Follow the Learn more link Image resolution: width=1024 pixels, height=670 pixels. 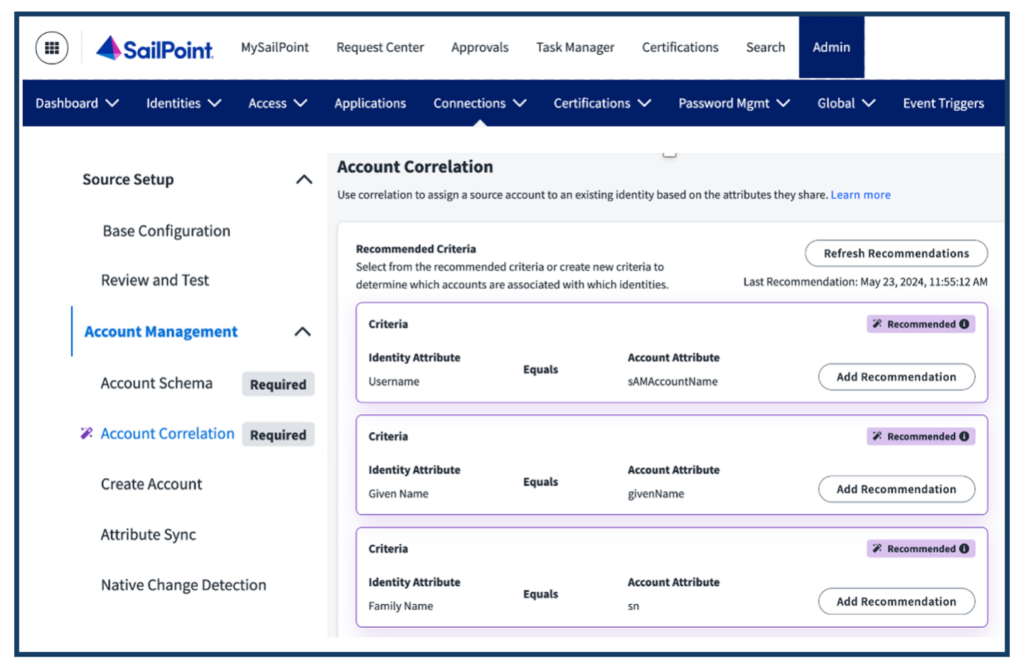coord(860,195)
